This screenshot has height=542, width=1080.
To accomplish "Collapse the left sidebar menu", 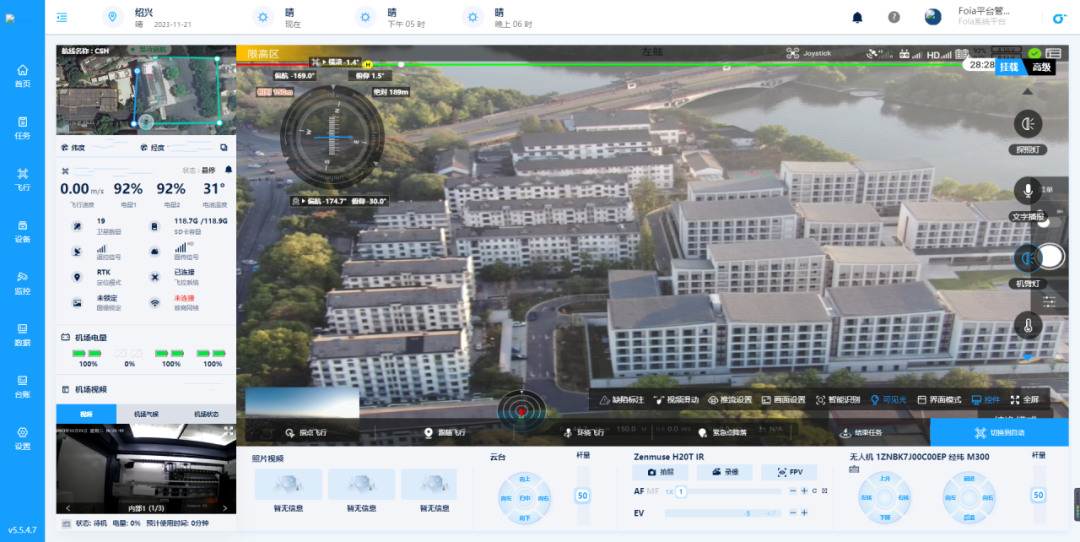I will click(62, 17).
